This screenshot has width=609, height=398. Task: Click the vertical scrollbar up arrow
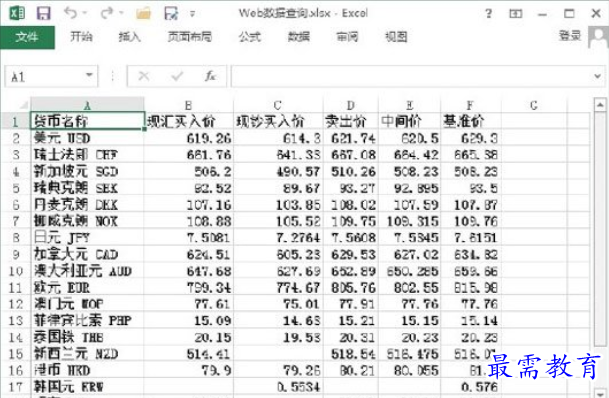(x=599, y=104)
